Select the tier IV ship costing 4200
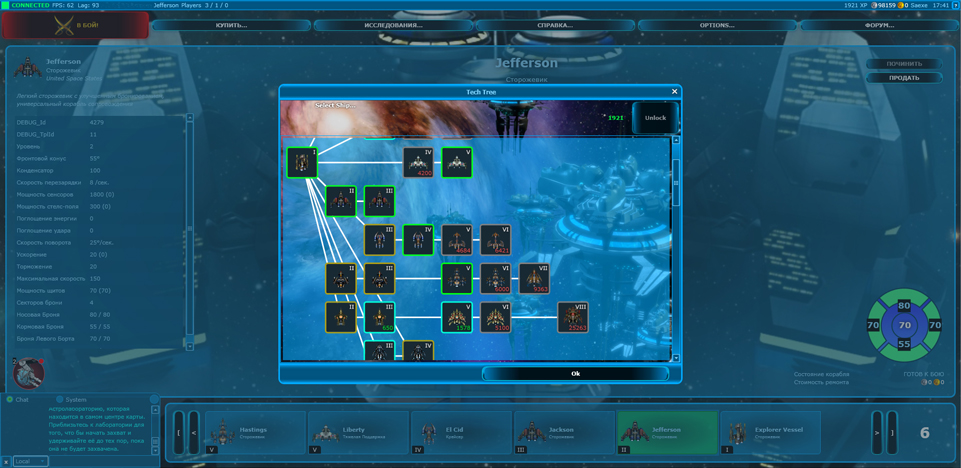Image resolution: width=961 pixels, height=468 pixels. pos(418,162)
